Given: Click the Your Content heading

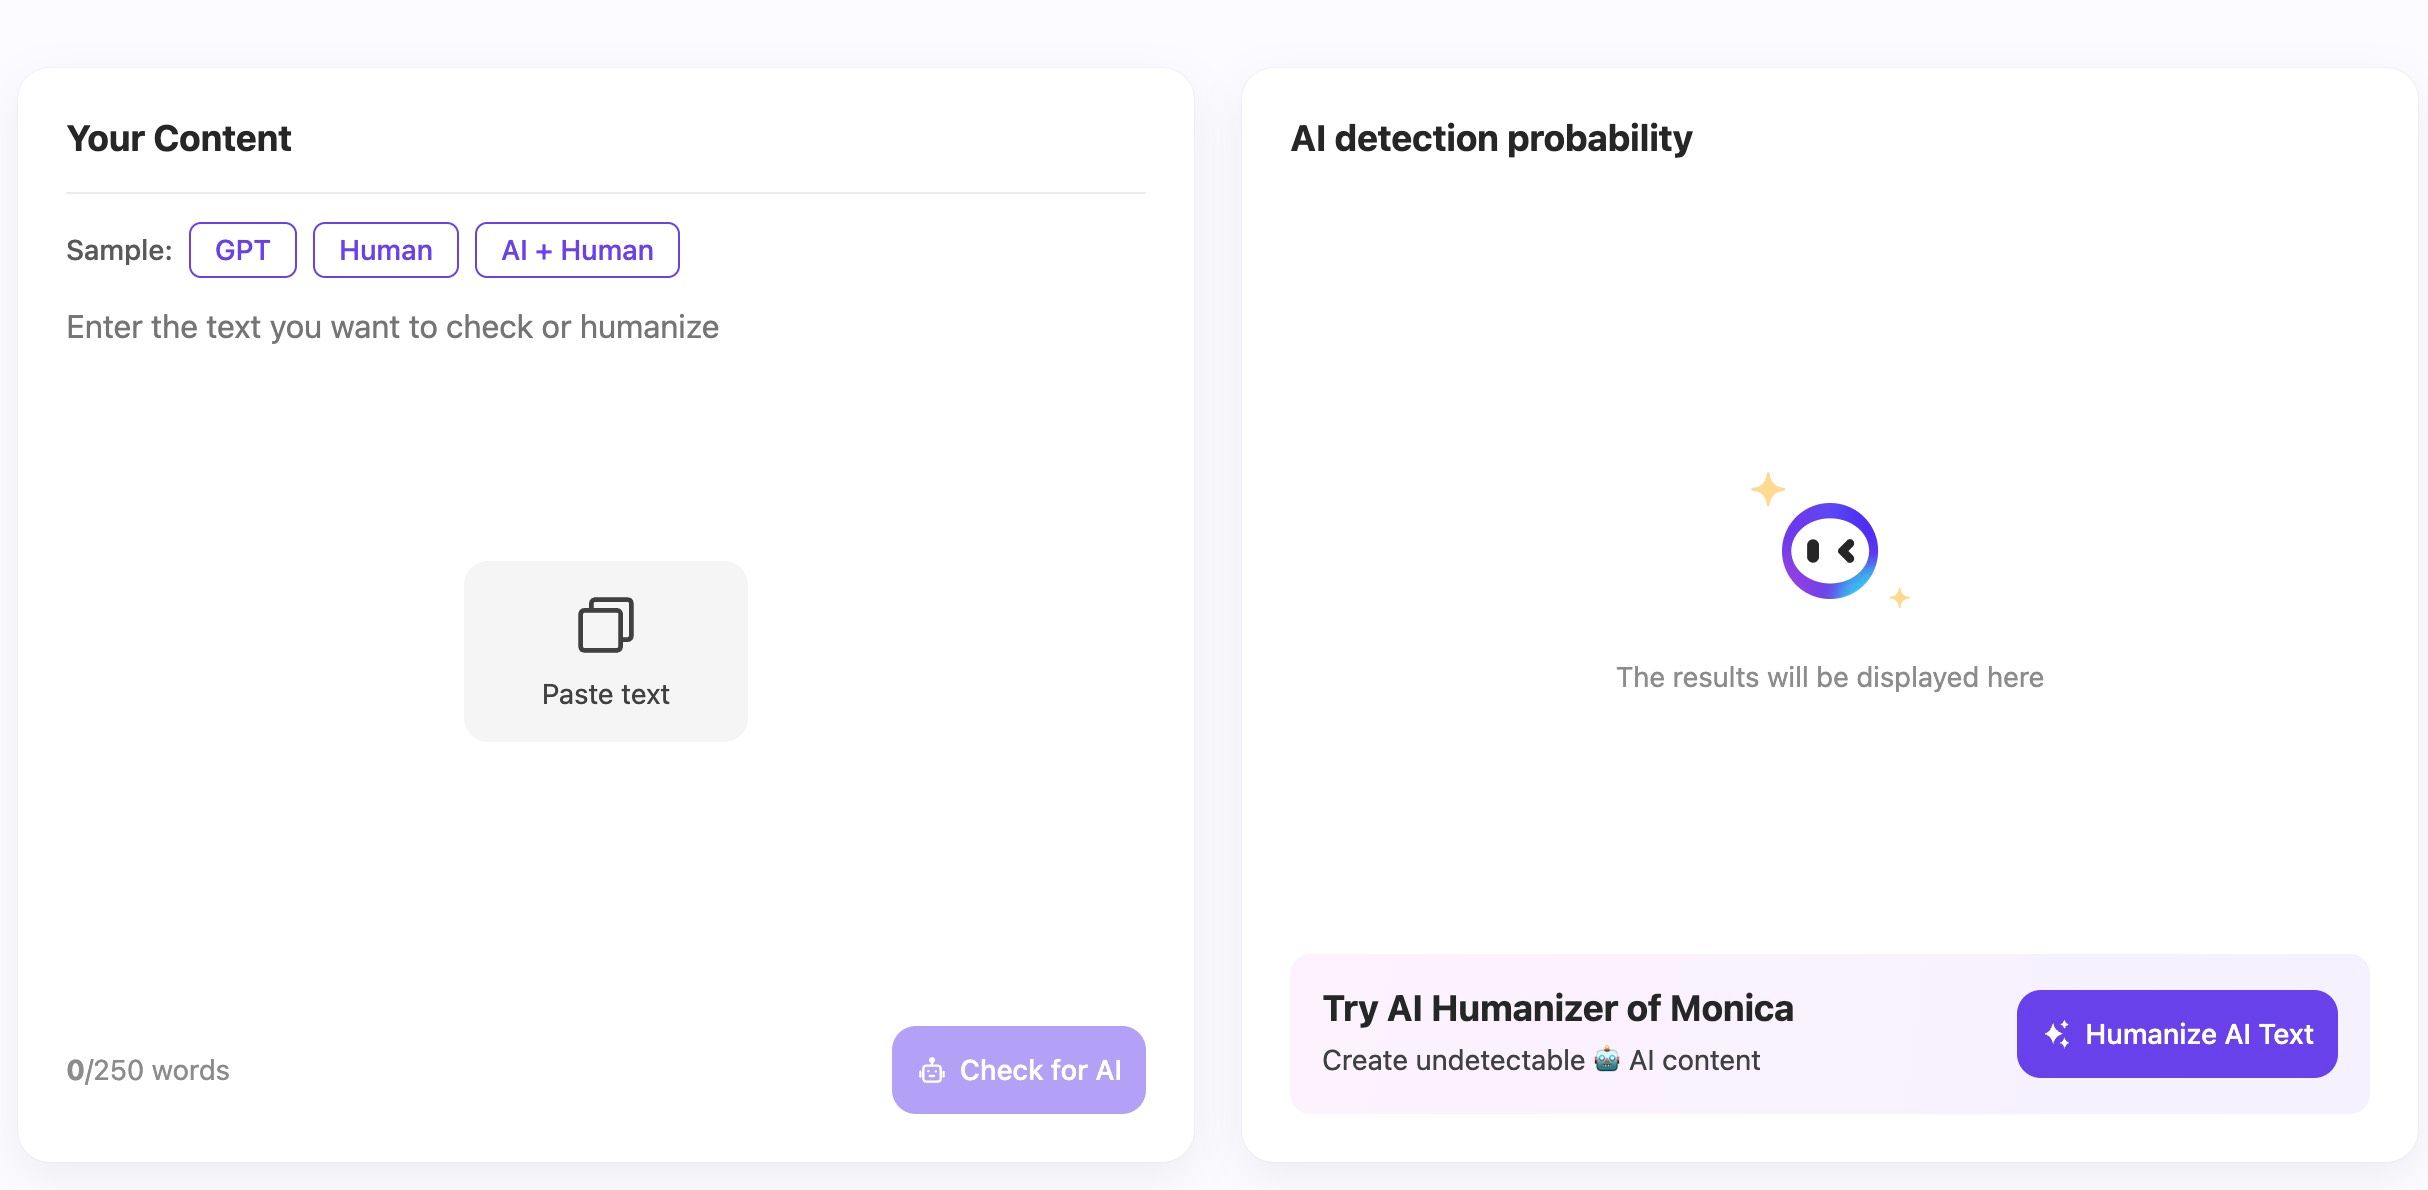Looking at the screenshot, I should click(179, 138).
